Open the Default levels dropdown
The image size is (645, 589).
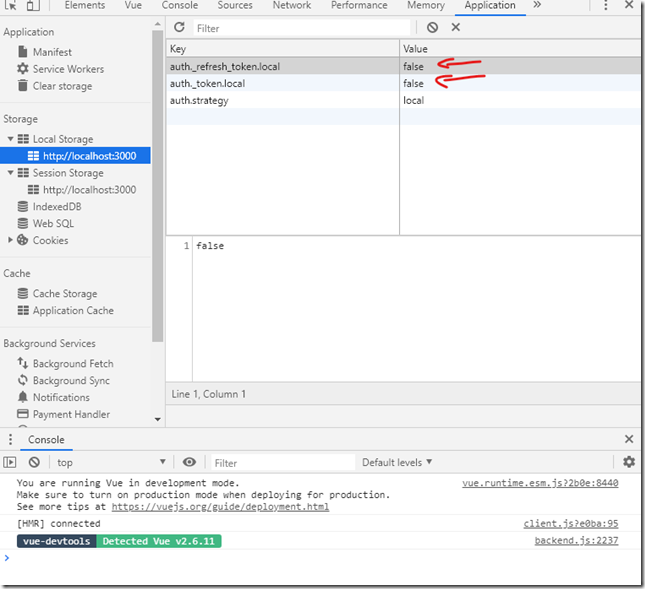pyautogui.click(x=397, y=462)
